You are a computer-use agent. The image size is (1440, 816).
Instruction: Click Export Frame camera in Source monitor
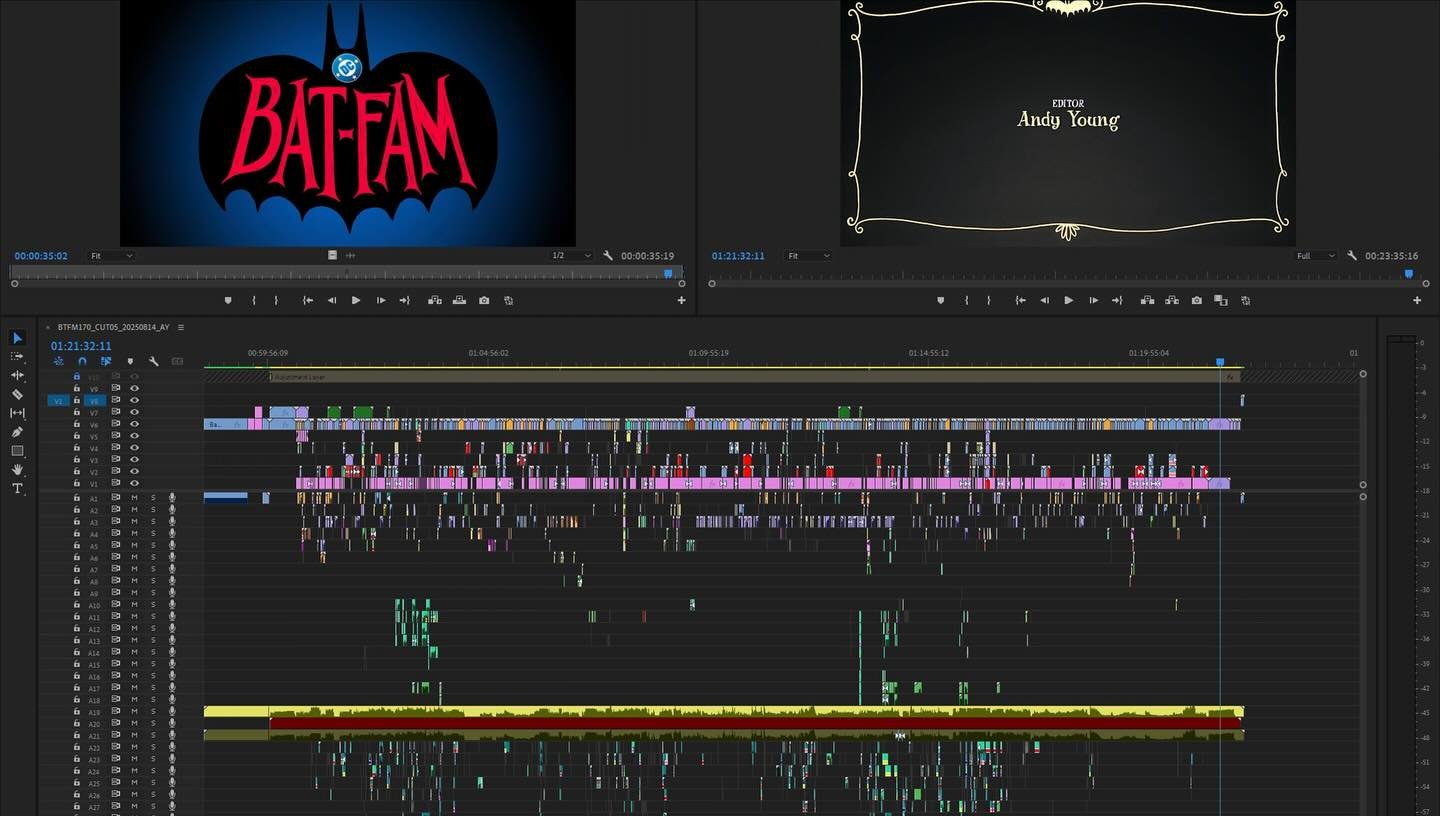tap(484, 300)
